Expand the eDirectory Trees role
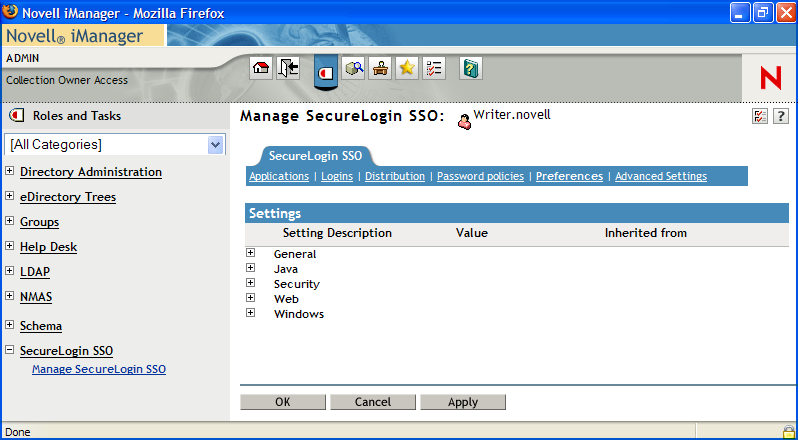Image resolution: width=798 pixels, height=440 pixels. (x=10, y=196)
